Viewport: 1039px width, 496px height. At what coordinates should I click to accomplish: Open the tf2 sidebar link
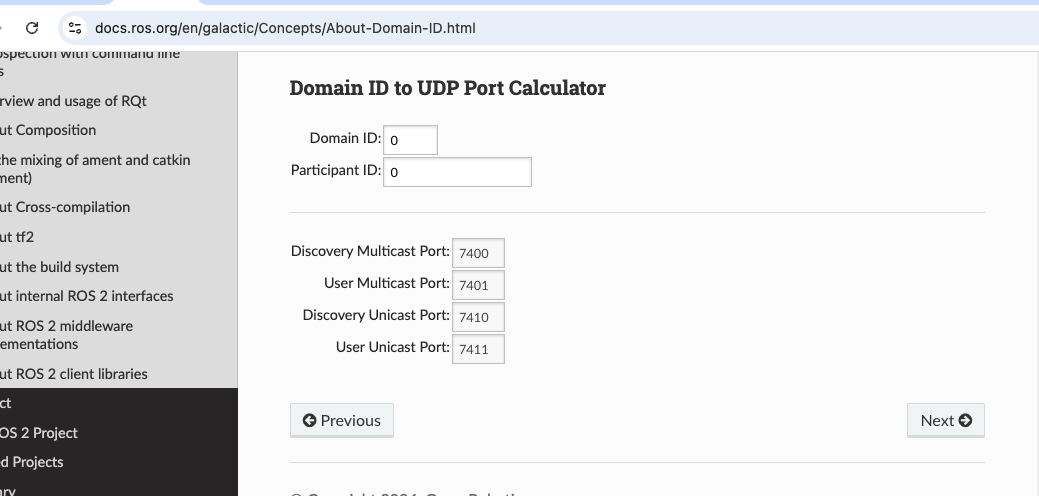coord(18,237)
